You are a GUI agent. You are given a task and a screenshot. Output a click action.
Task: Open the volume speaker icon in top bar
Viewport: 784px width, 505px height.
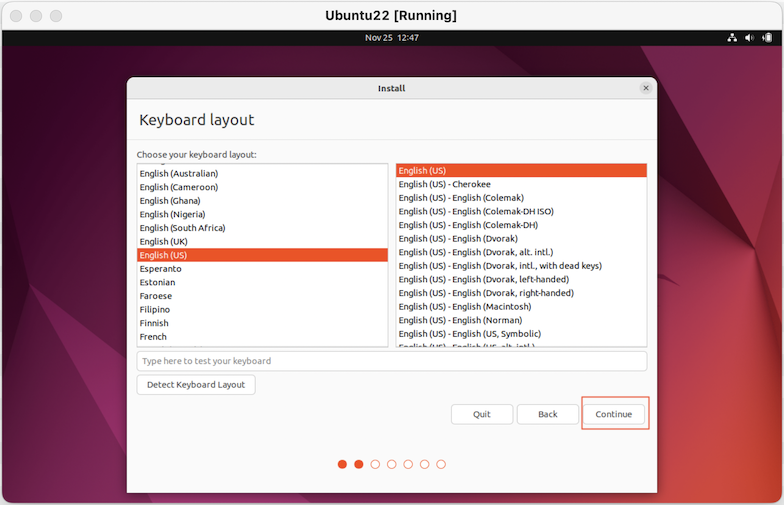pos(749,38)
